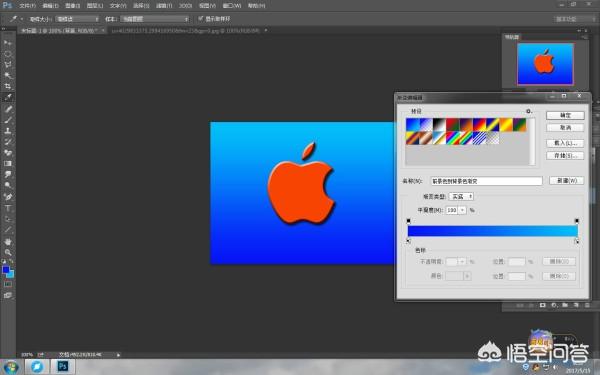
Task: Choose the black-to-white gradient preset
Action: click(x=439, y=124)
